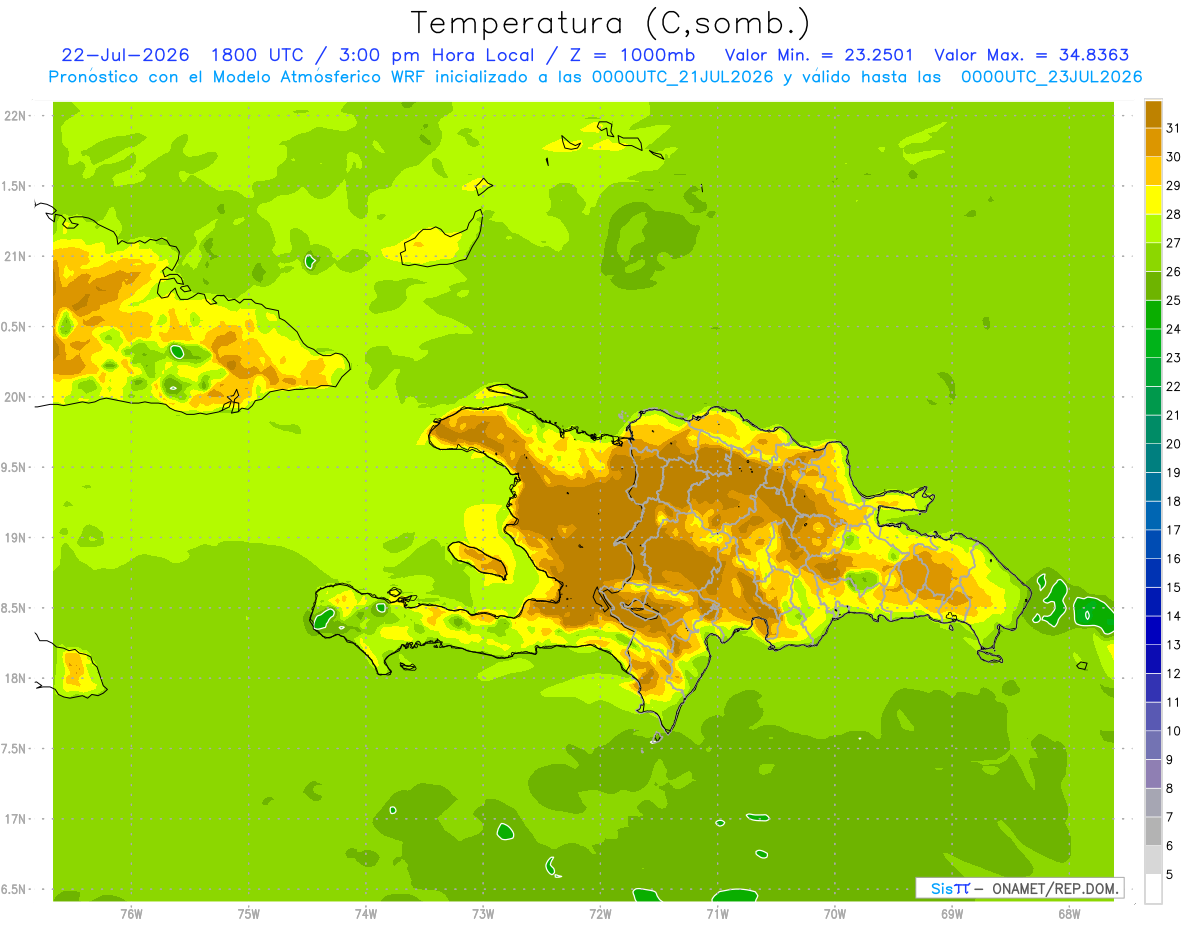The image size is (1200, 927).
Task: Click the dark blue legend swatch between 13 and 14
Action: click(x=1153, y=631)
